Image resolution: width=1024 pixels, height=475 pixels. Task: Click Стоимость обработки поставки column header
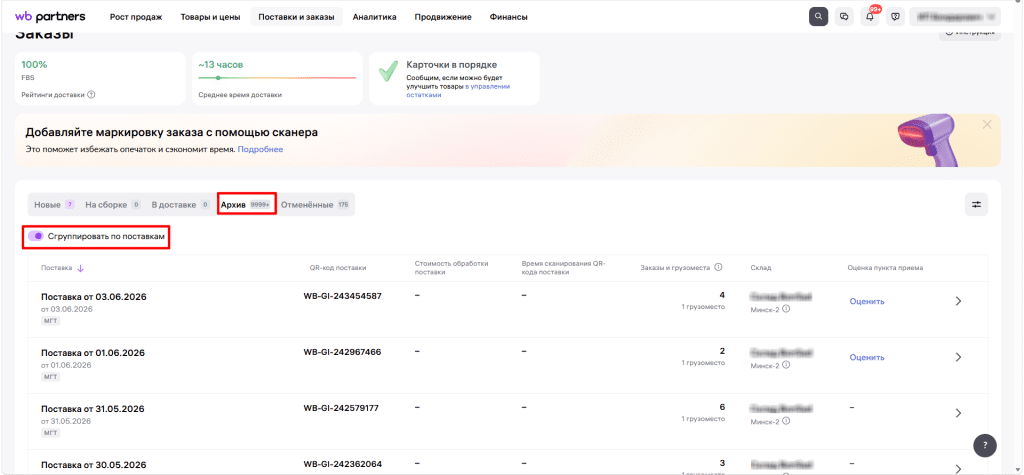(451, 268)
